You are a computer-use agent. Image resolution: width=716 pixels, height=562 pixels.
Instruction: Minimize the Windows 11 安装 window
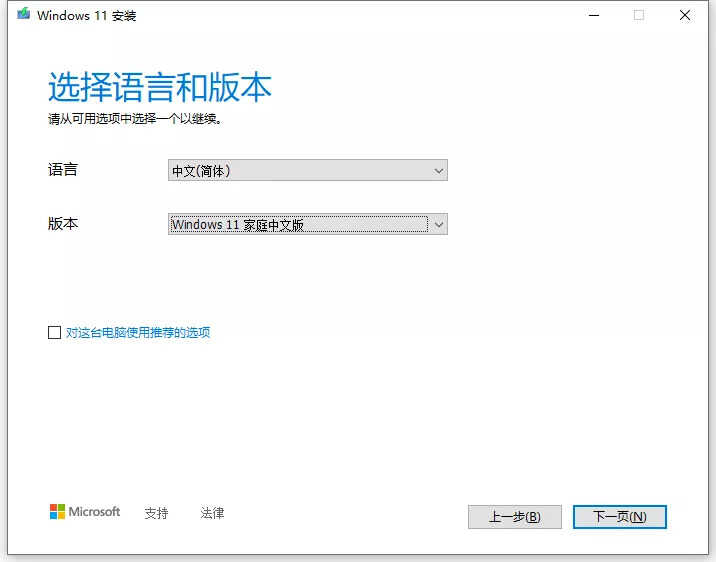(594, 15)
